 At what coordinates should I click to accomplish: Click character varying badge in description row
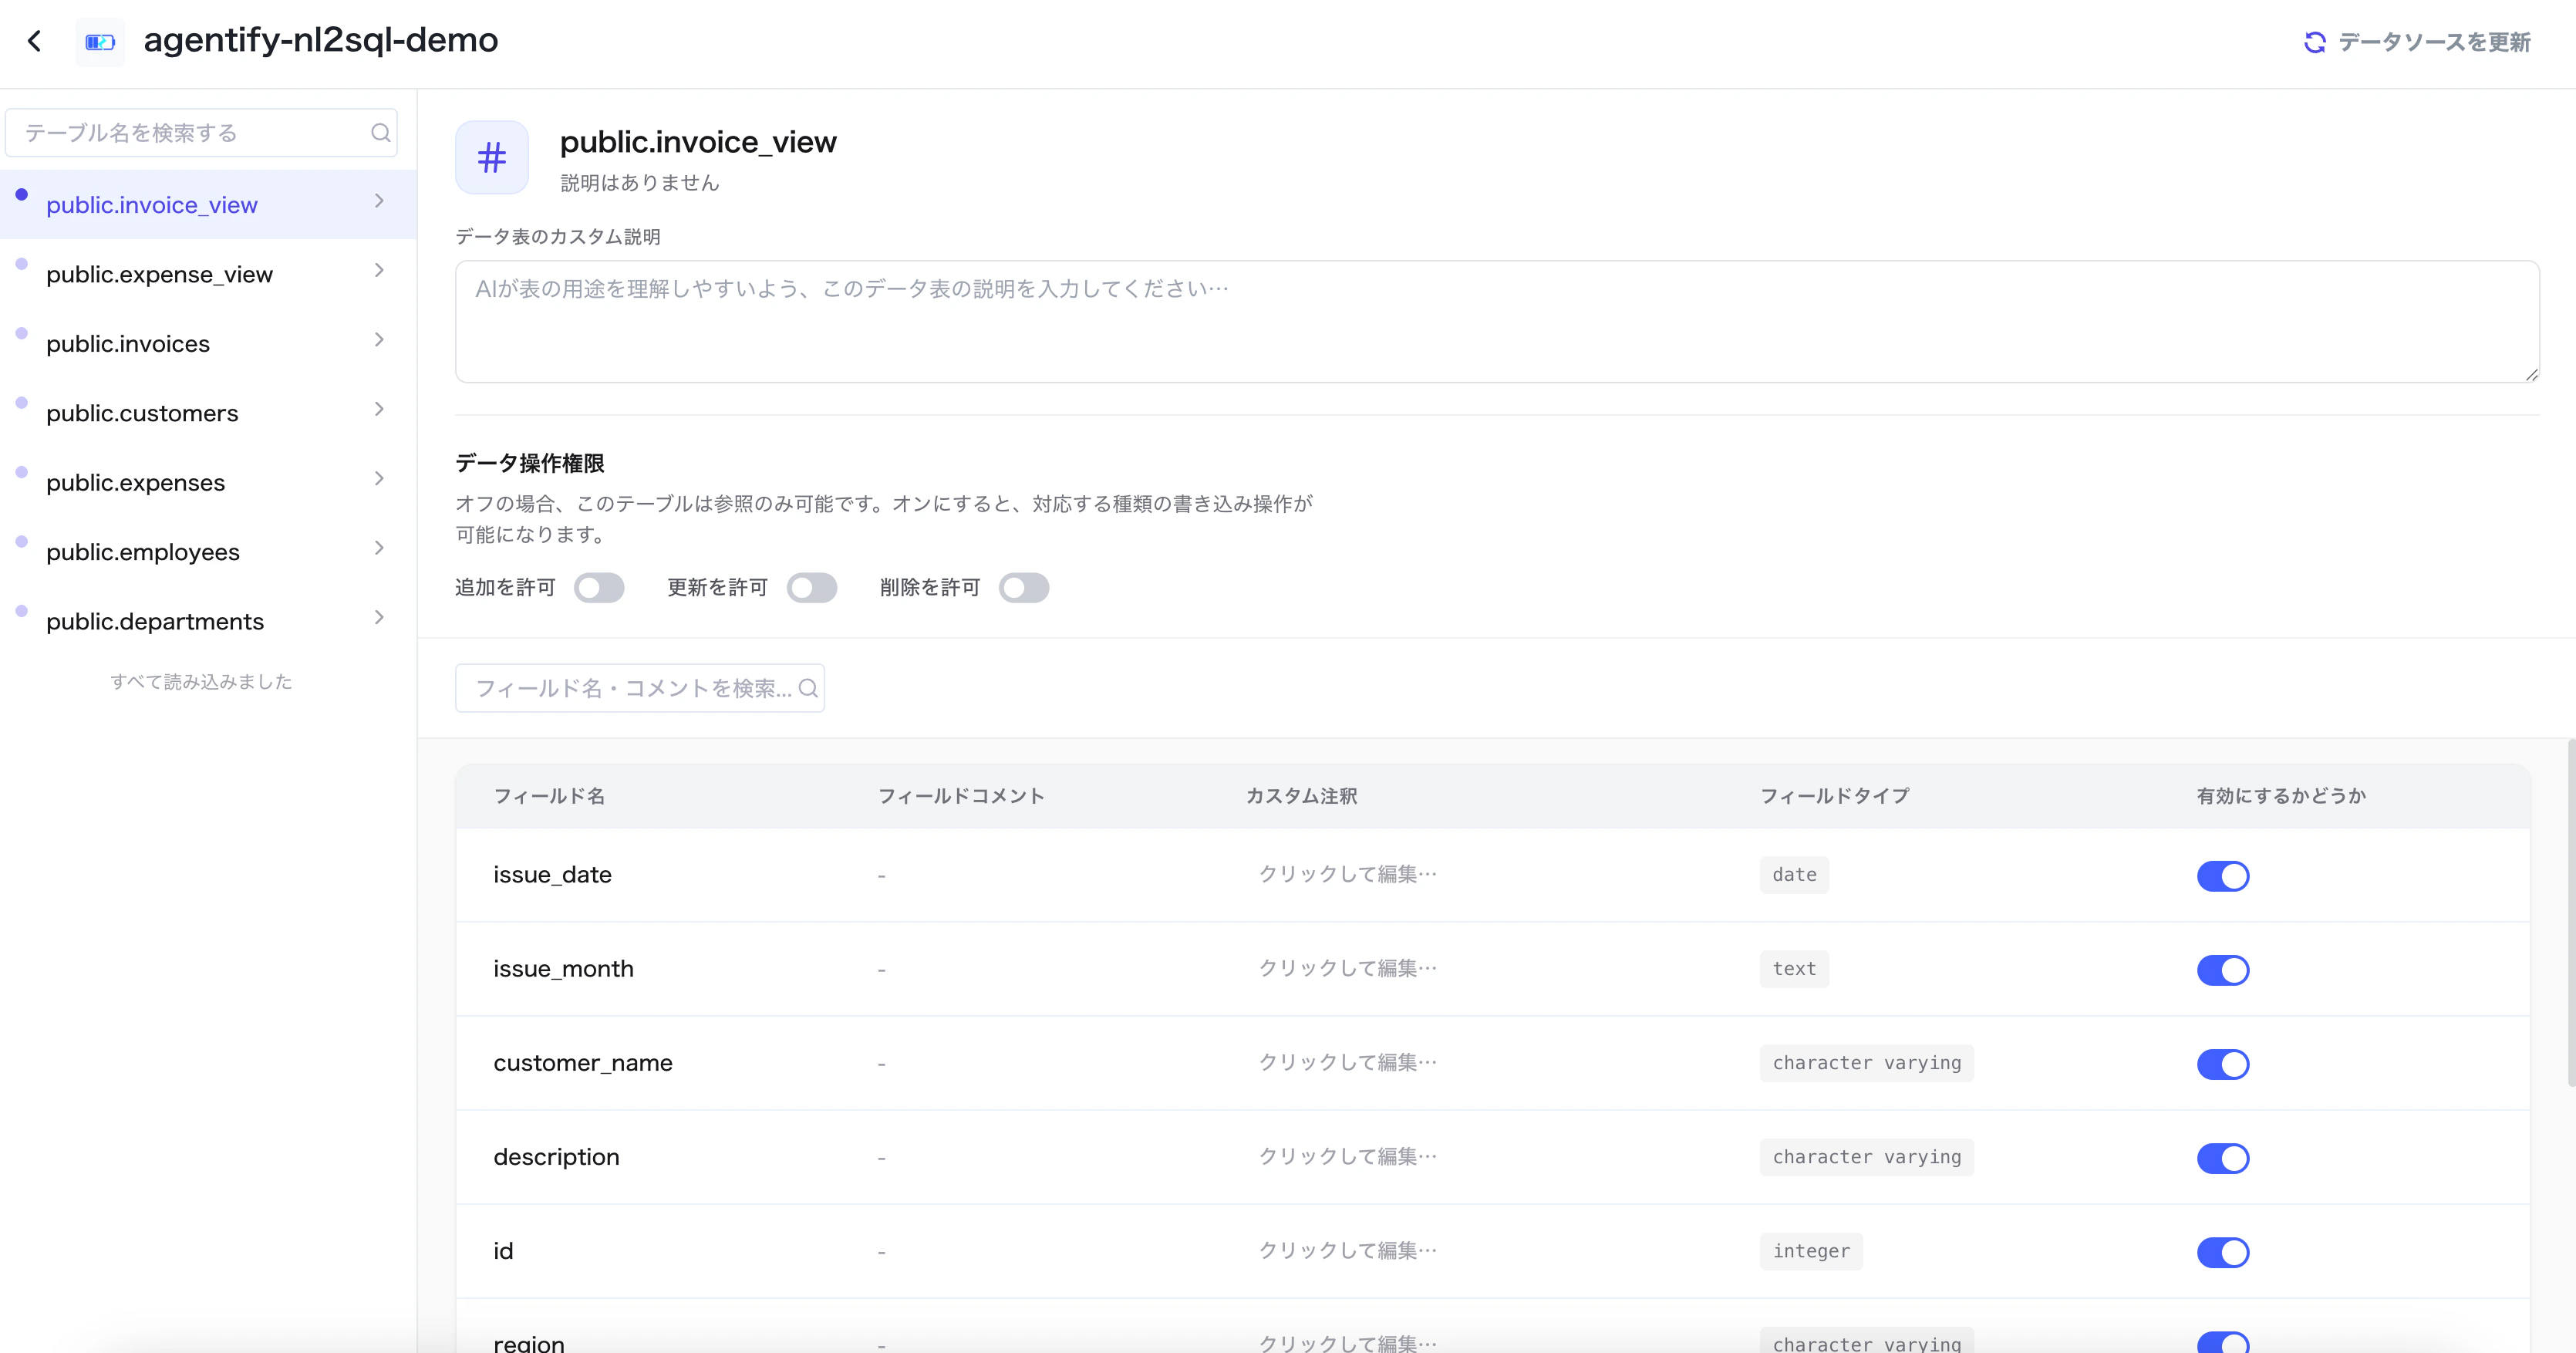[x=1867, y=1157]
